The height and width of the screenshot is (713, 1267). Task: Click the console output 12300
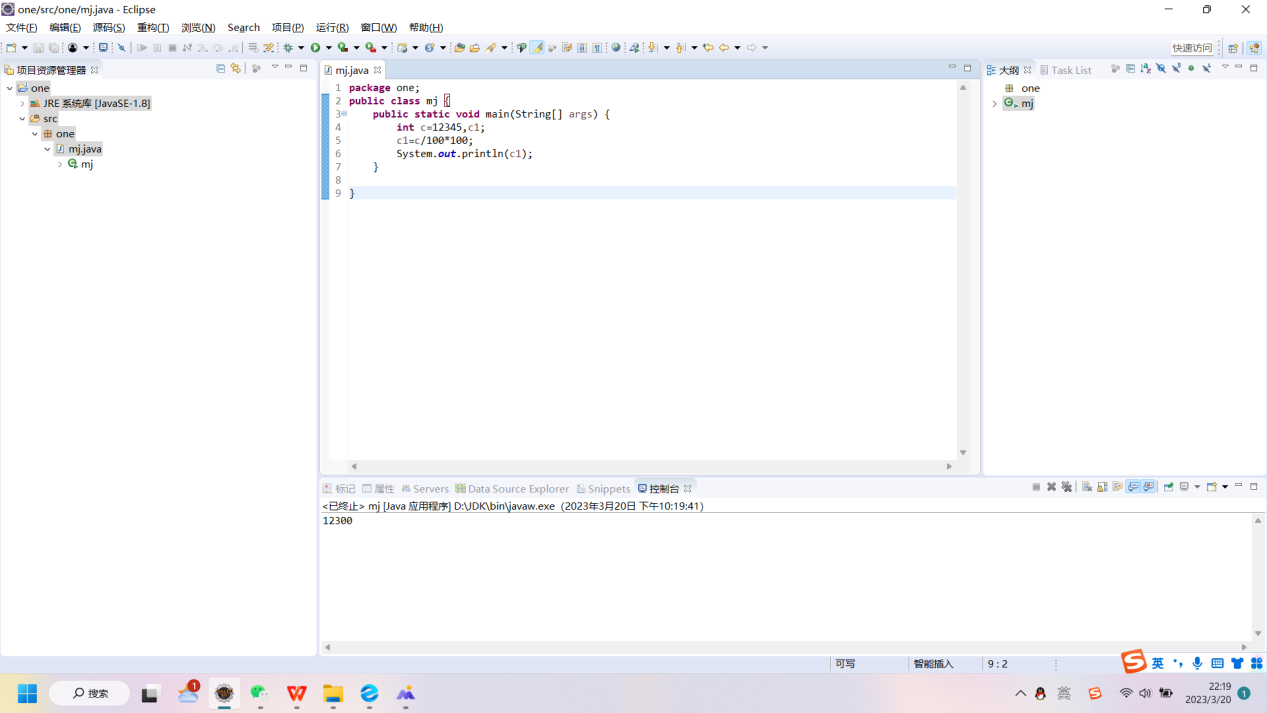point(337,521)
